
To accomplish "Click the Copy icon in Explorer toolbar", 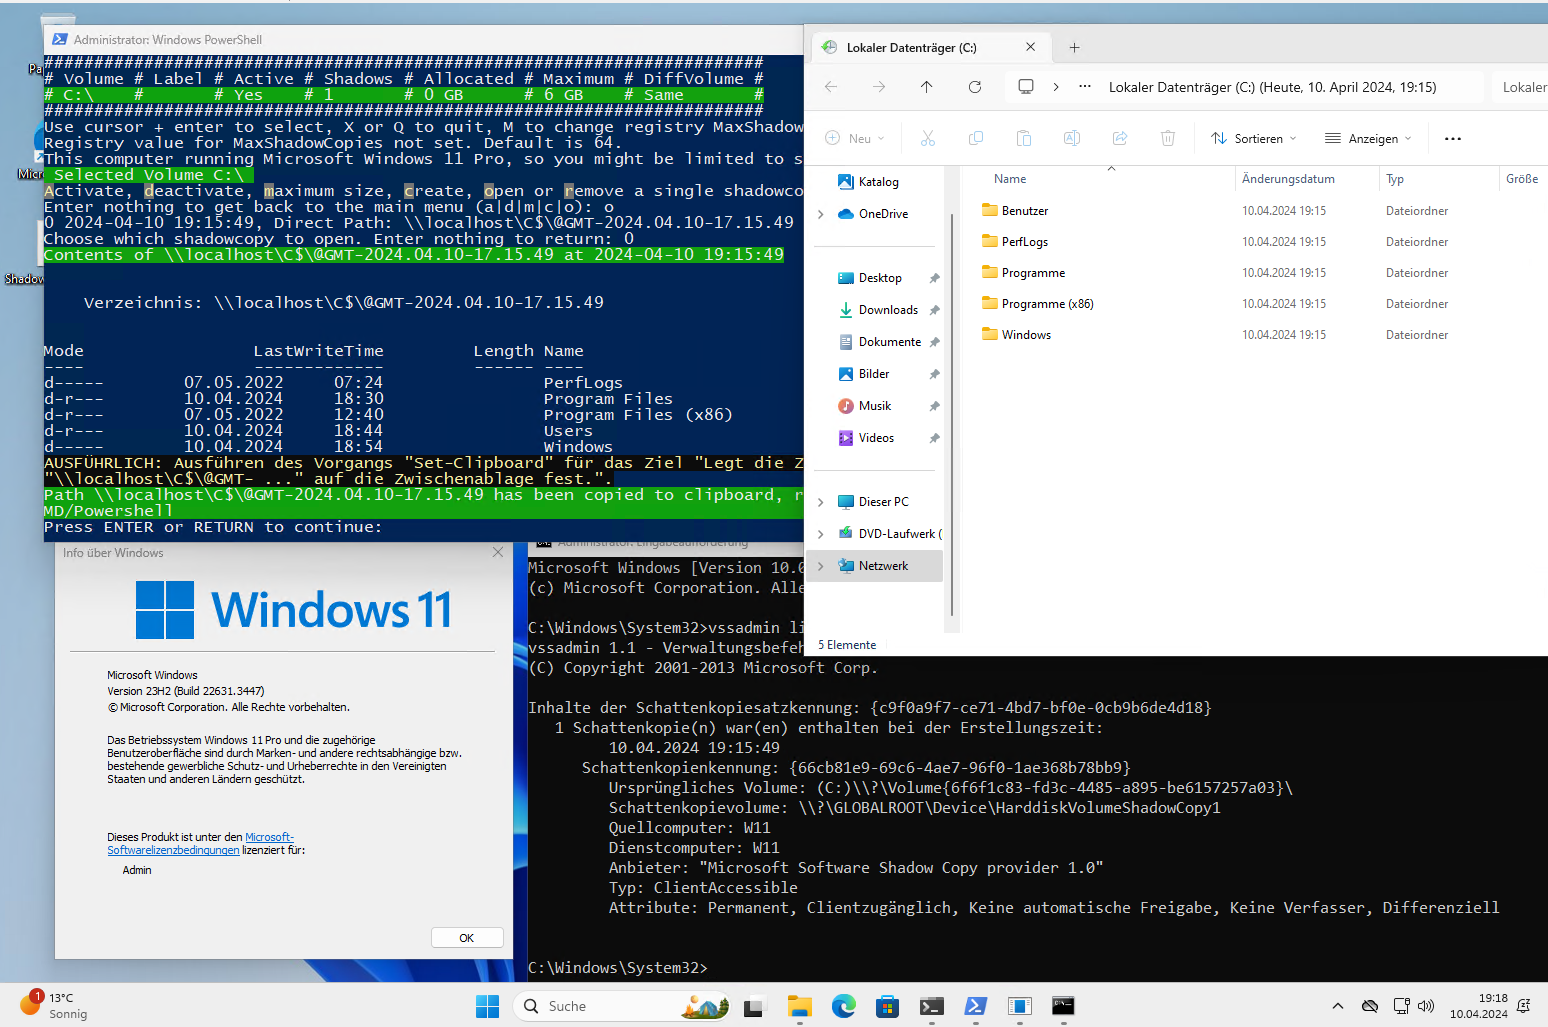I will tap(976, 138).
